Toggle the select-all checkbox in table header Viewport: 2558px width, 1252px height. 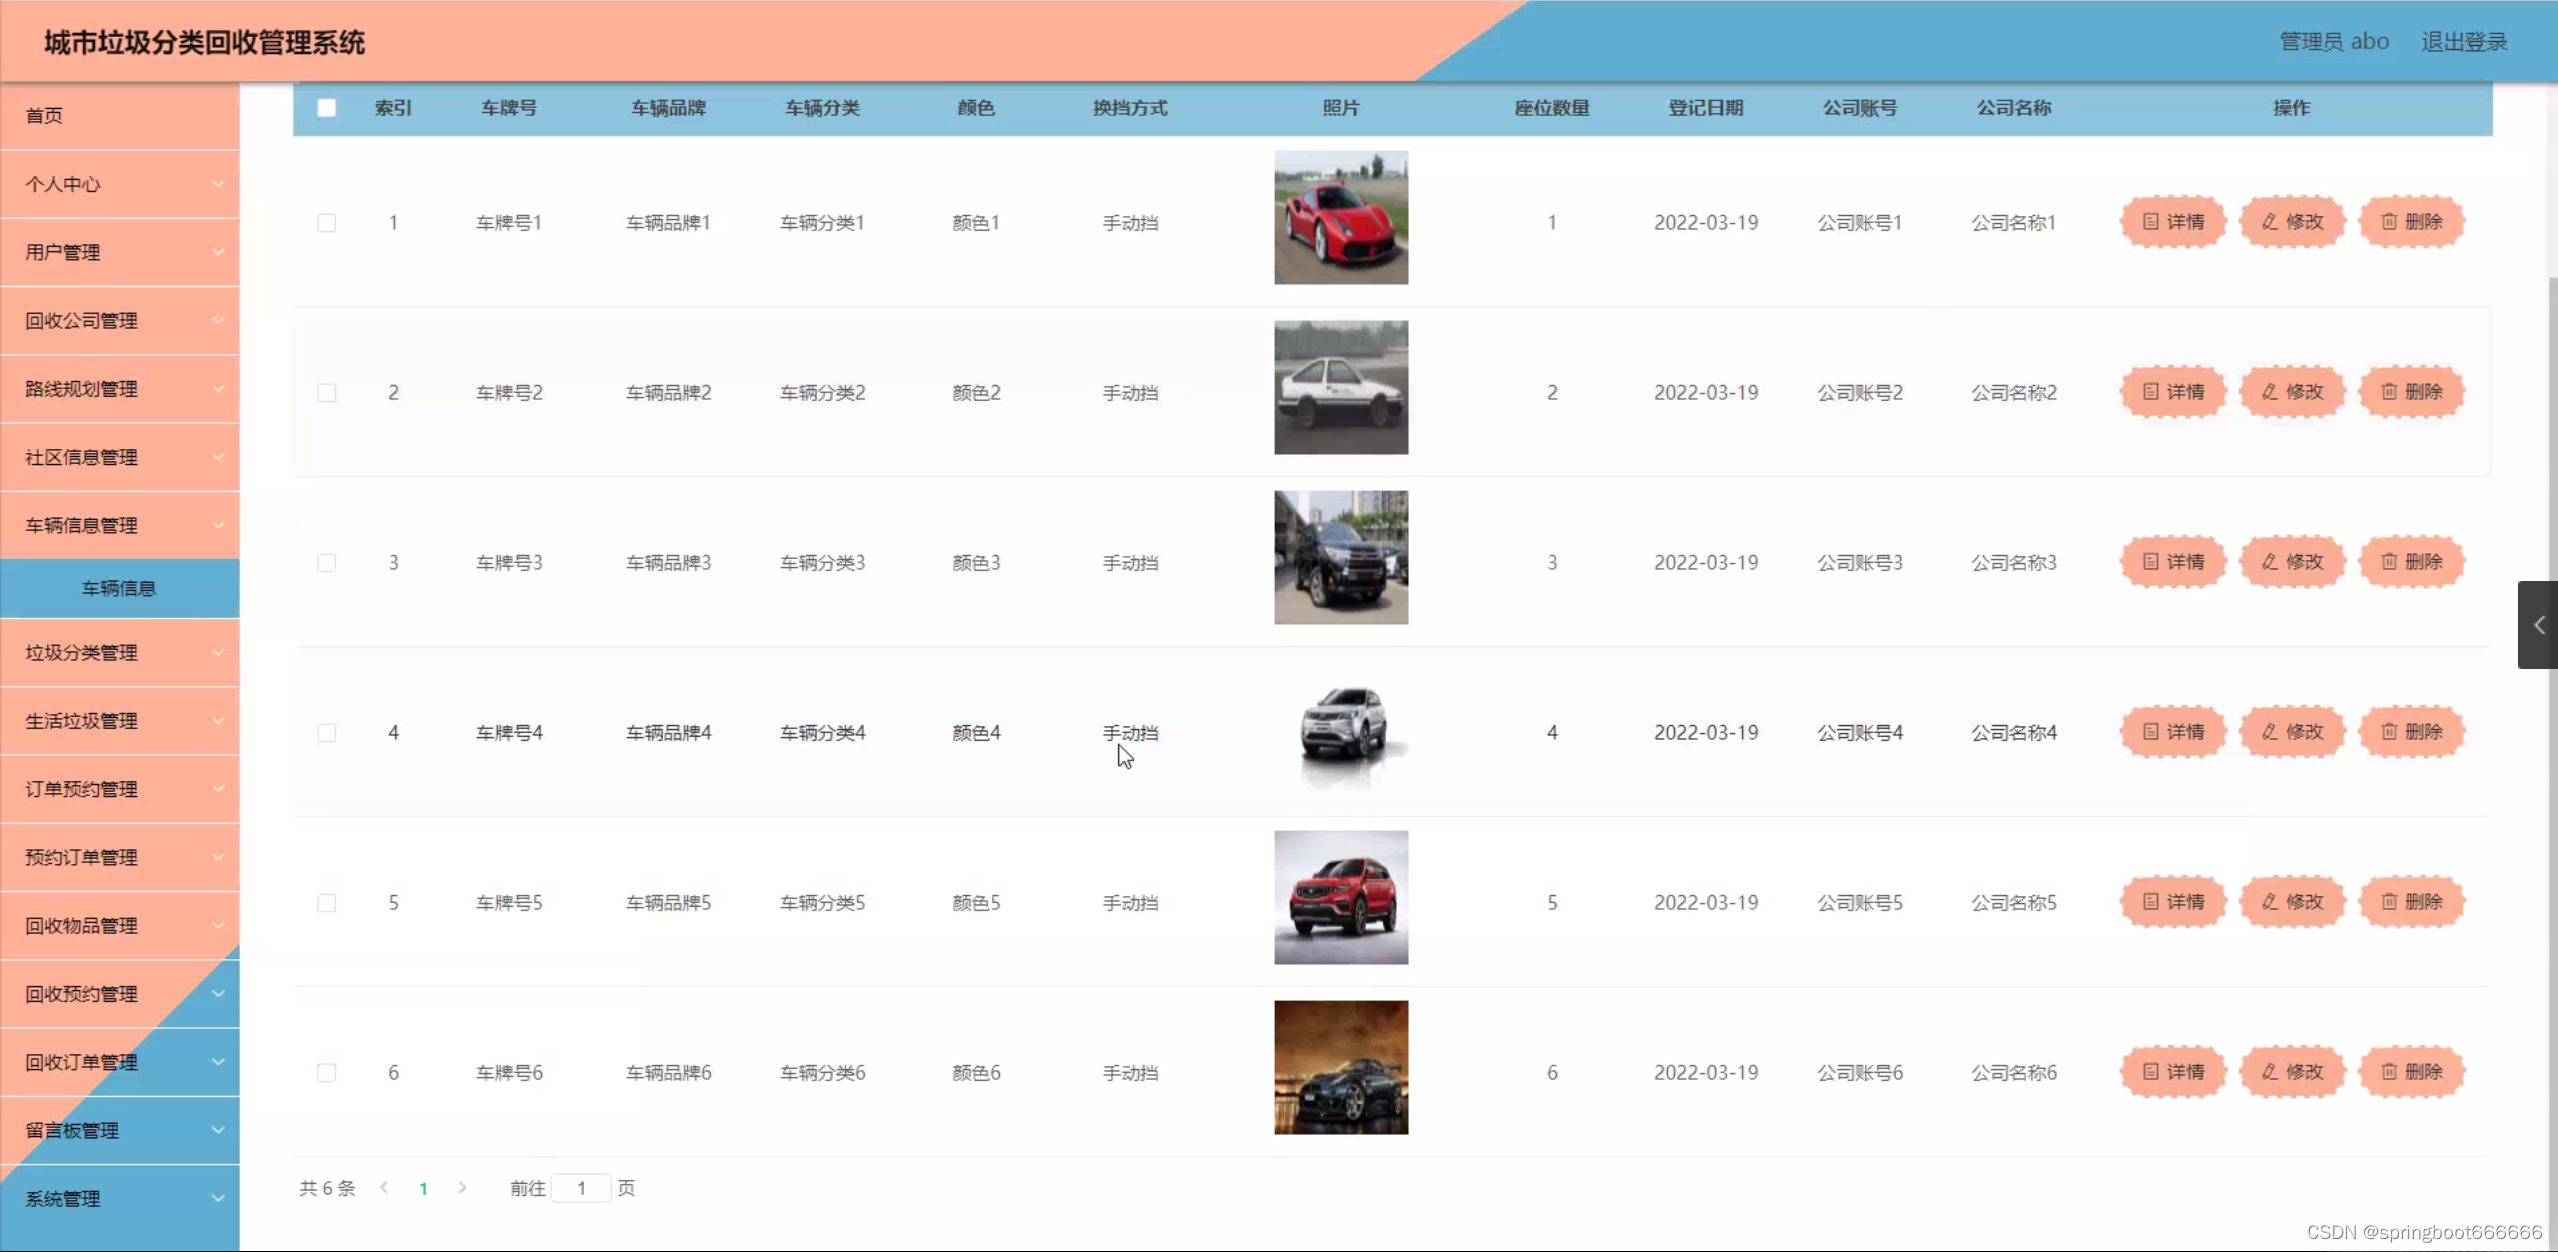click(x=327, y=108)
